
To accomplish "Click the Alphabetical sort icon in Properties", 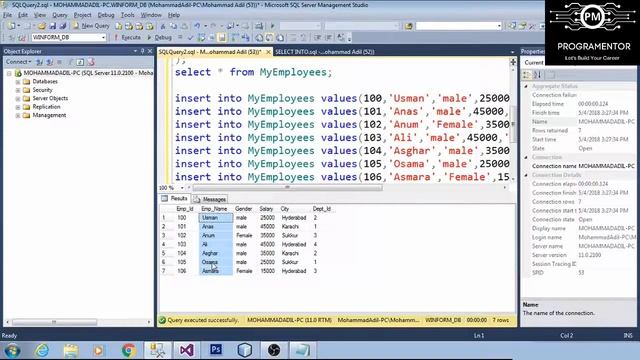I will [x=538, y=75].
